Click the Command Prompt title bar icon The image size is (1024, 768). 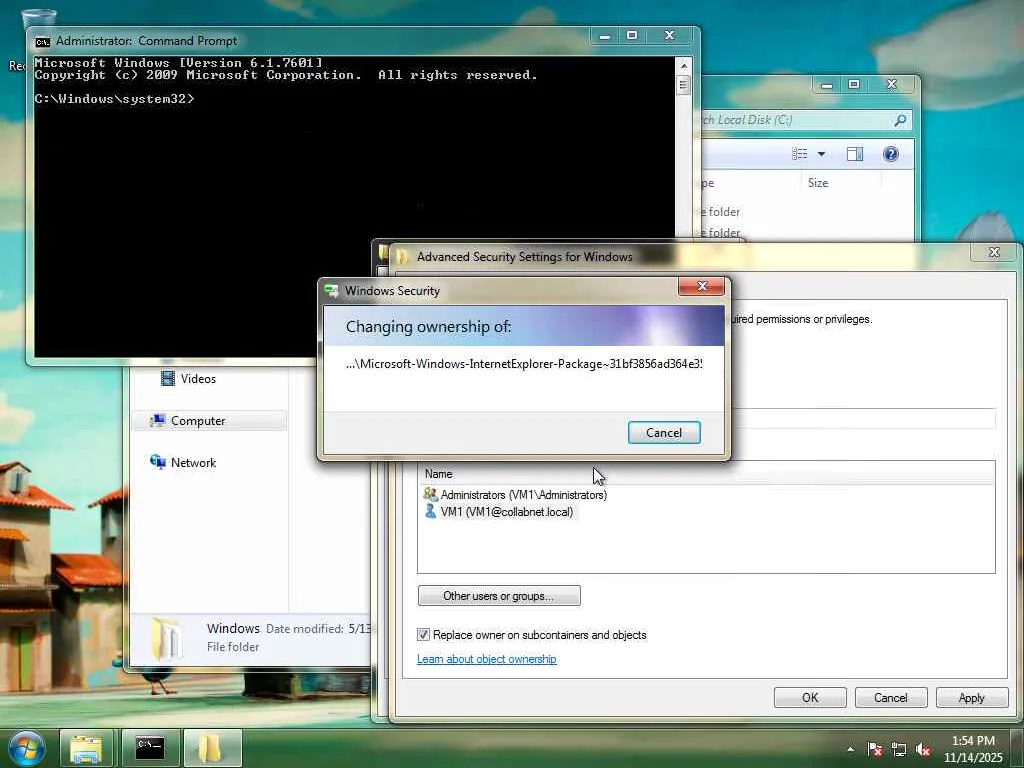pyautogui.click(x=42, y=41)
